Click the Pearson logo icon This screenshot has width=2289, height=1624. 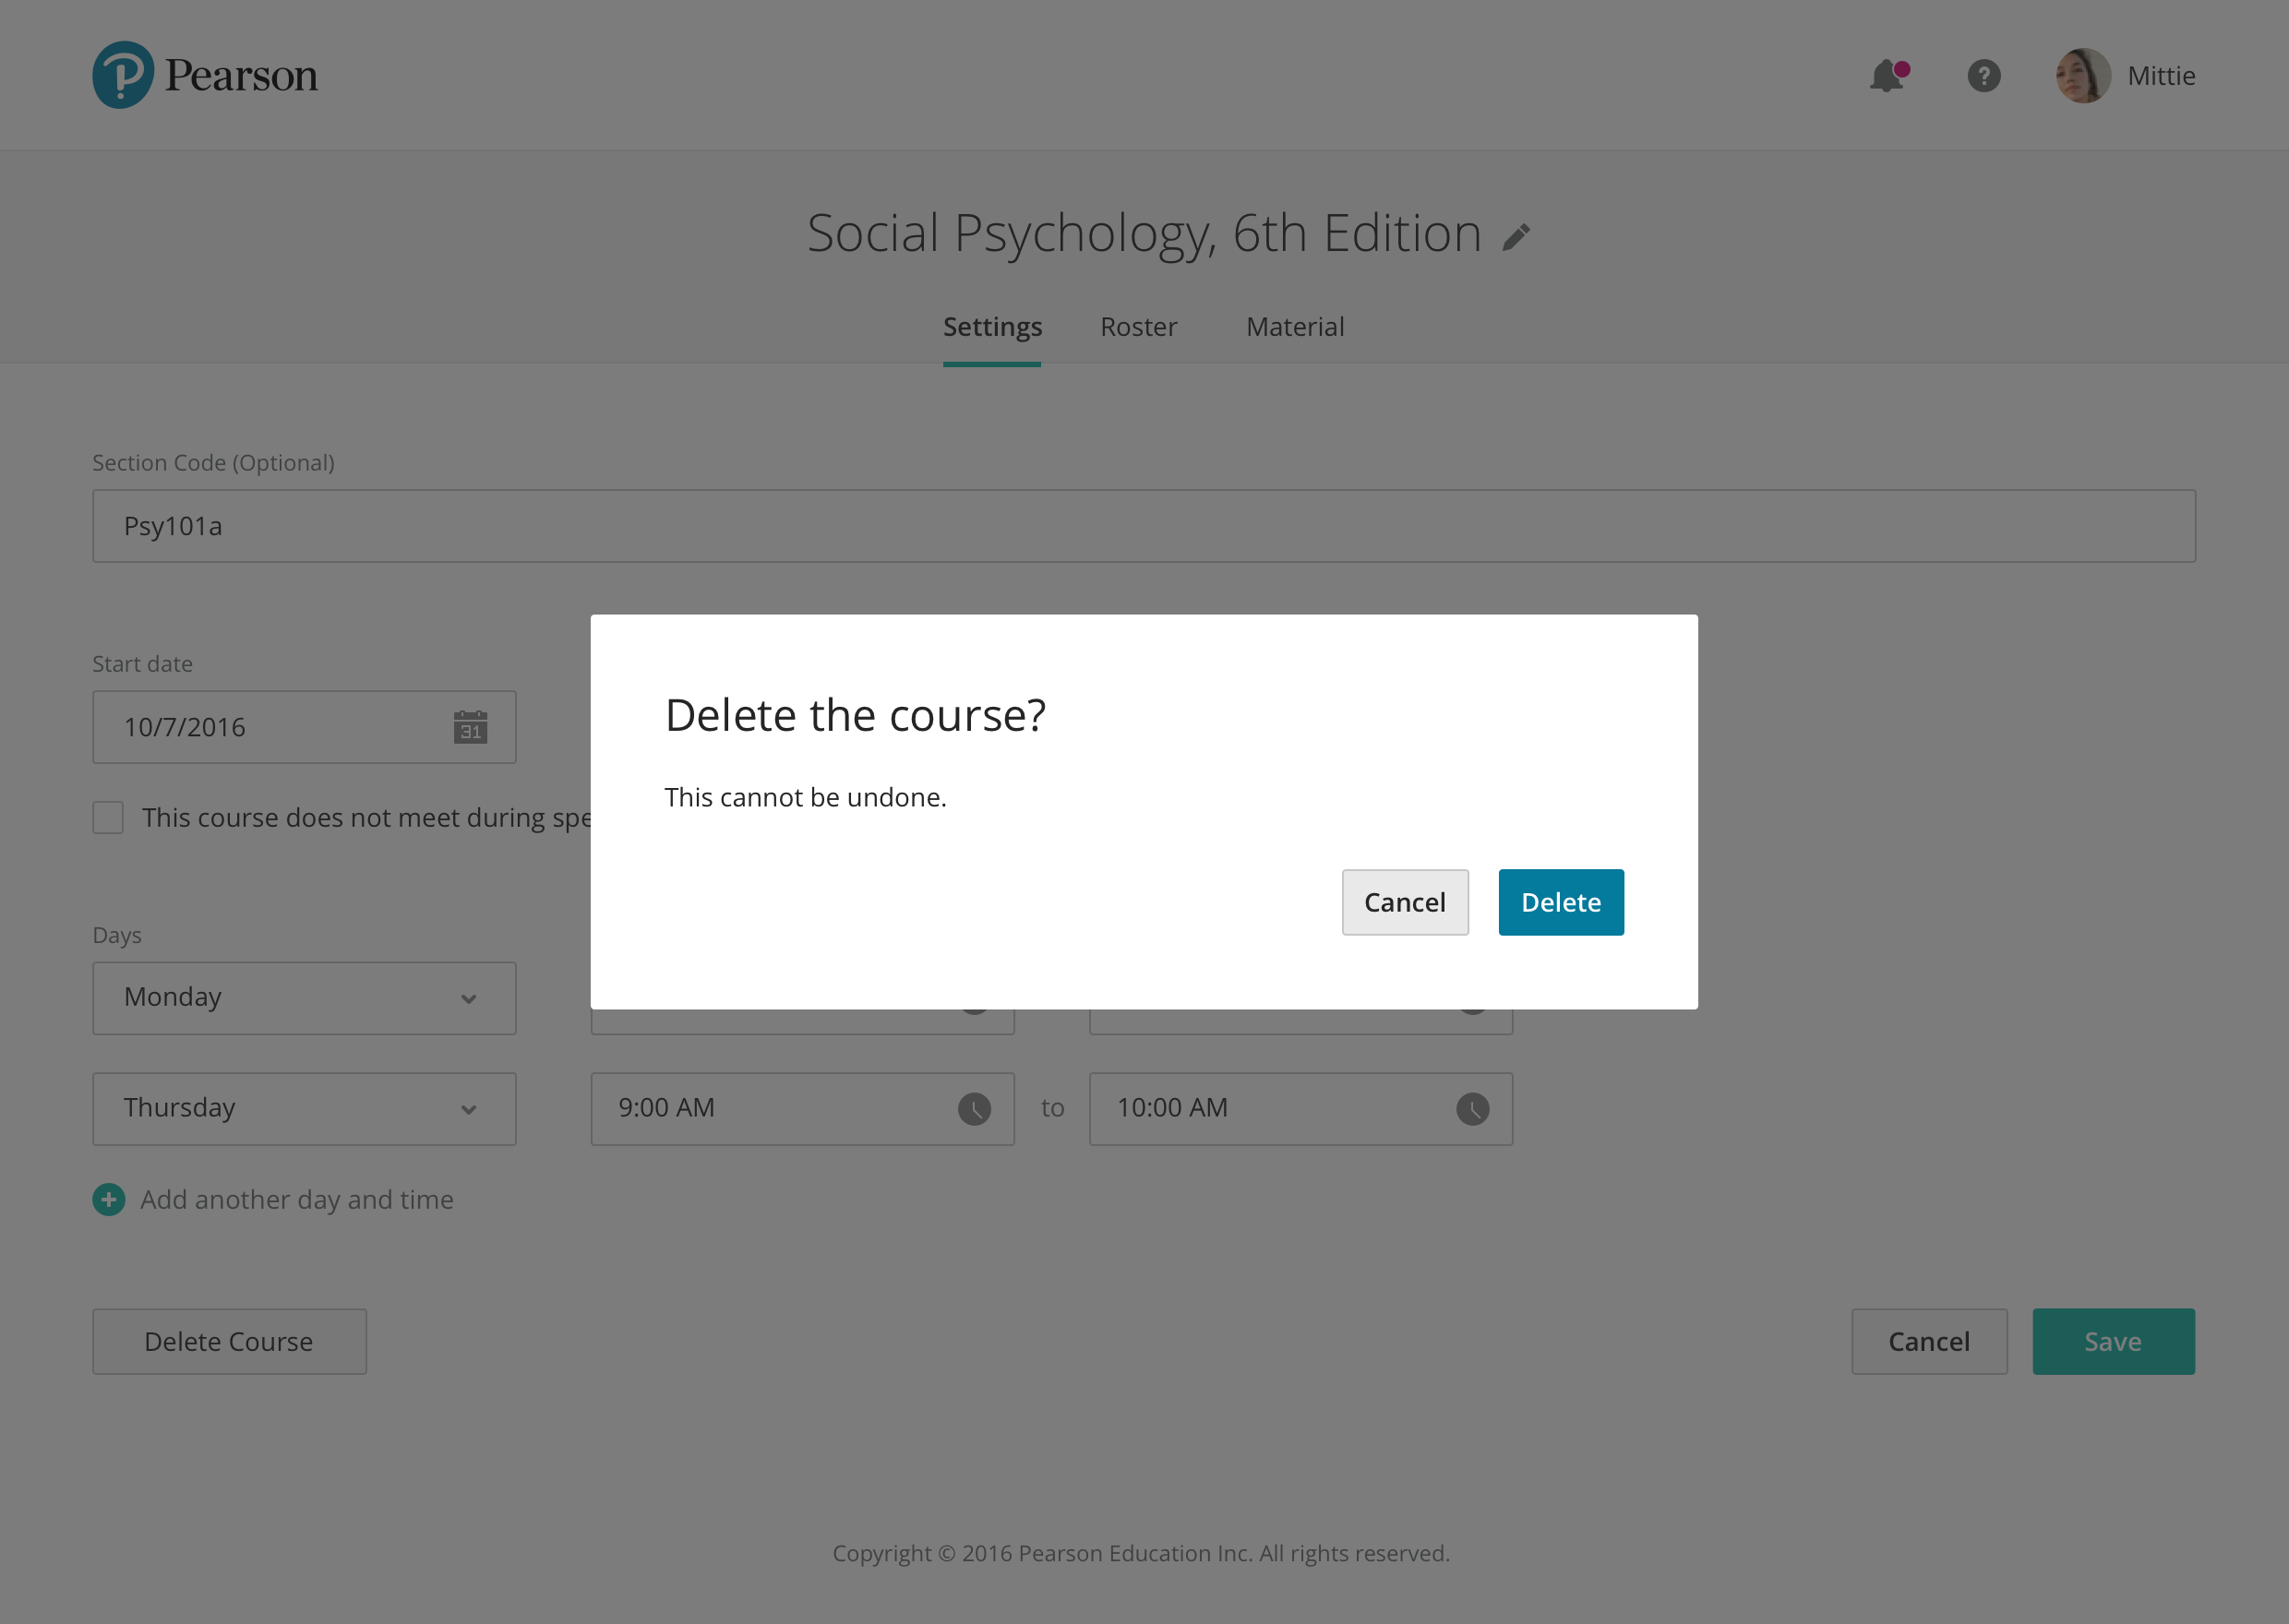[123, 75]
